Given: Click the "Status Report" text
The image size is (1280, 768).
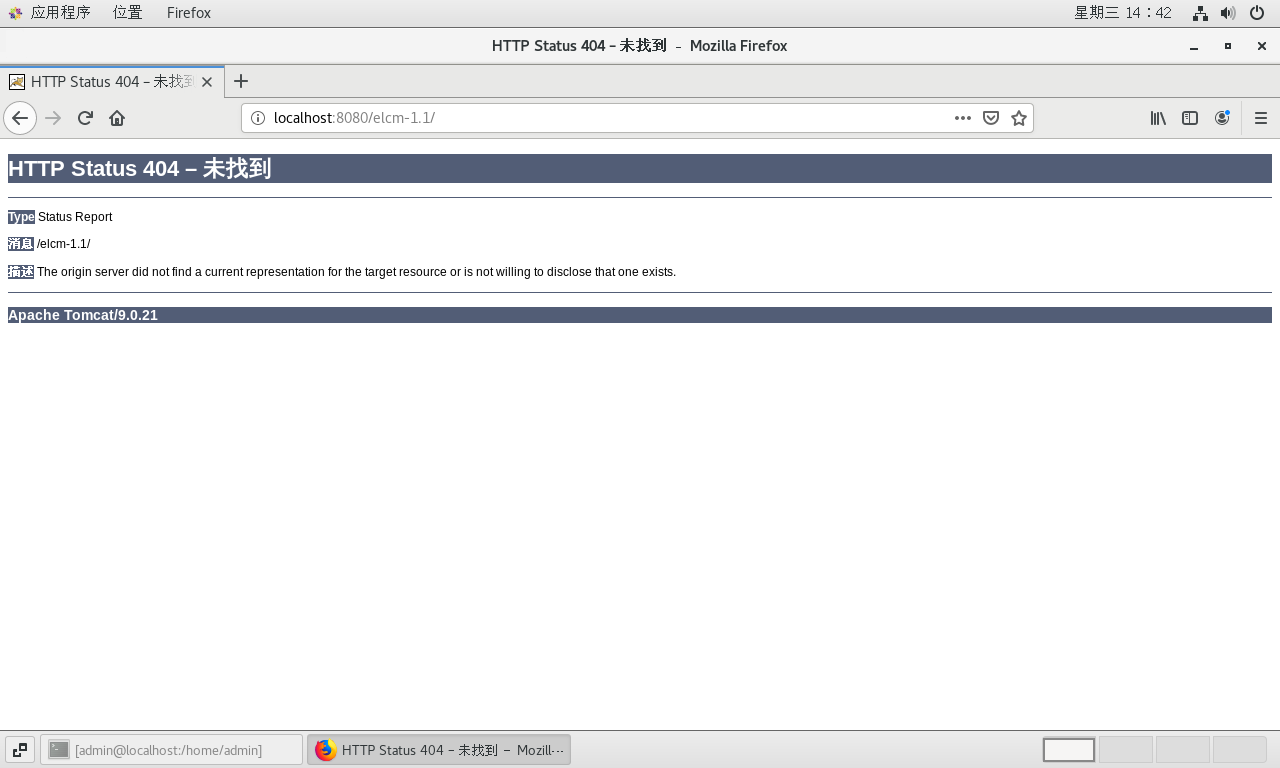Looking at the screenshot, I should [75, 217].
